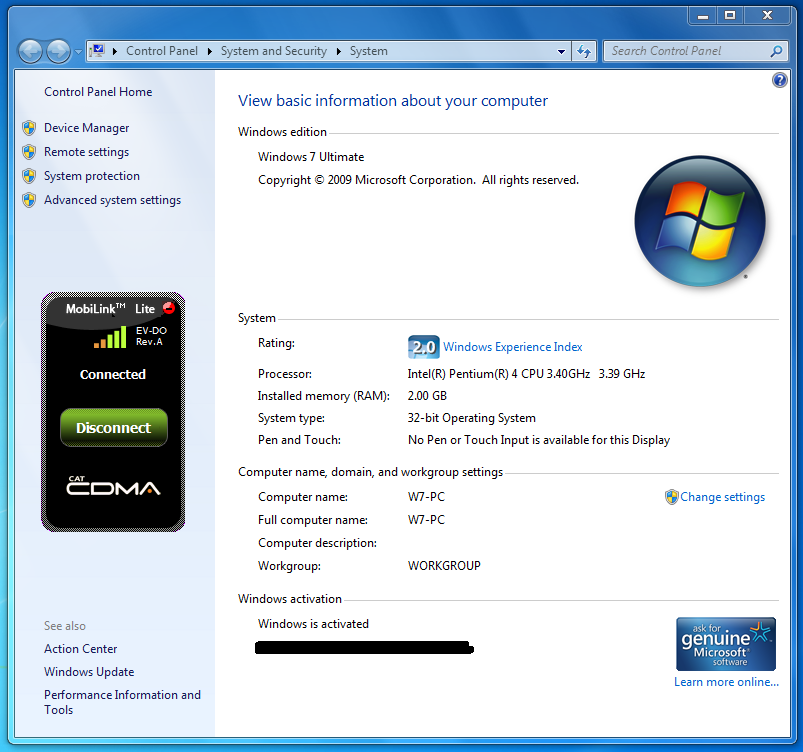The height and width of the screenshot is (752, 803).
Task: Expand arrow before Control Panel breadcrumb
Action: click(115, 51)
